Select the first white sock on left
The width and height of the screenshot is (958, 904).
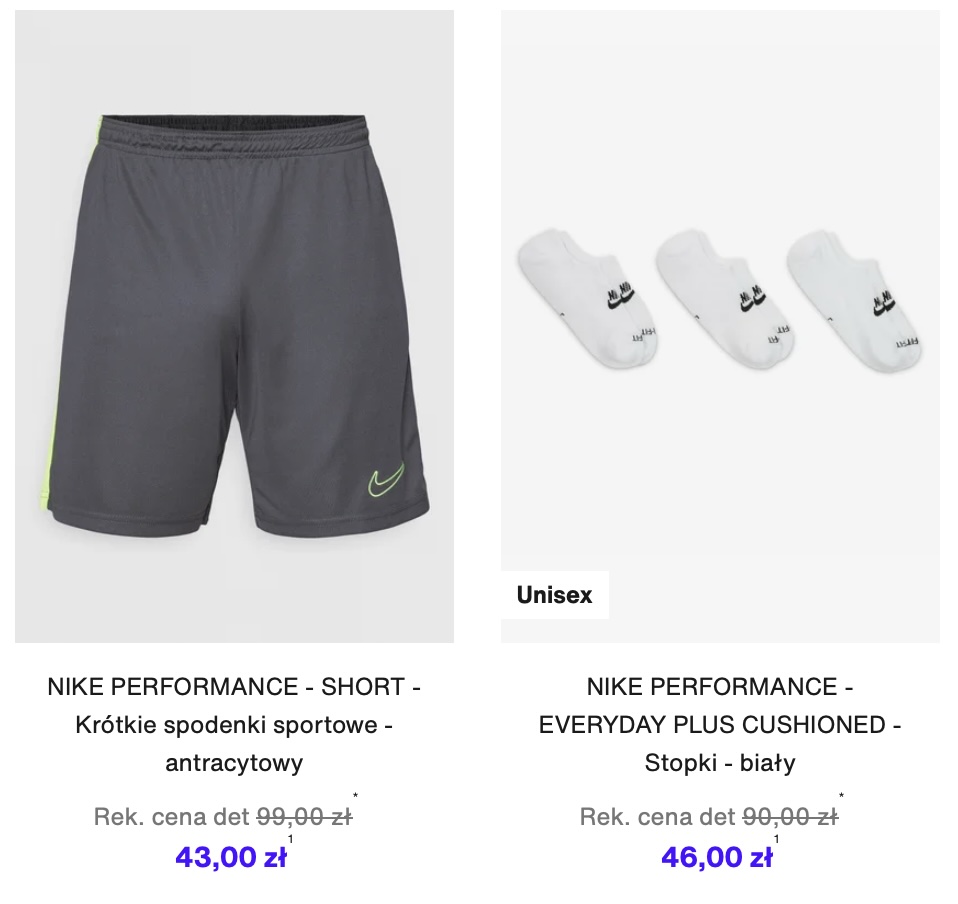tap(587, 296)
